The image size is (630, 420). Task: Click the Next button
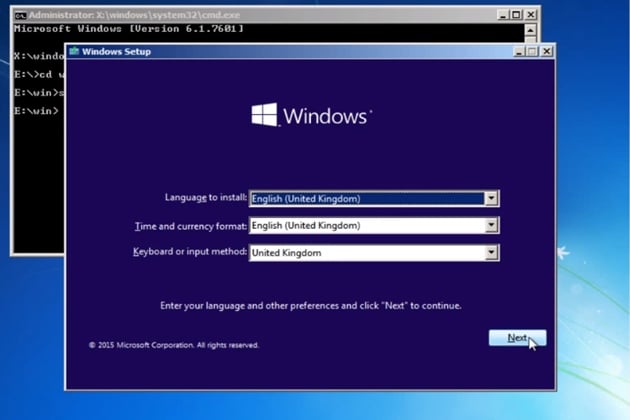point(517,338)
